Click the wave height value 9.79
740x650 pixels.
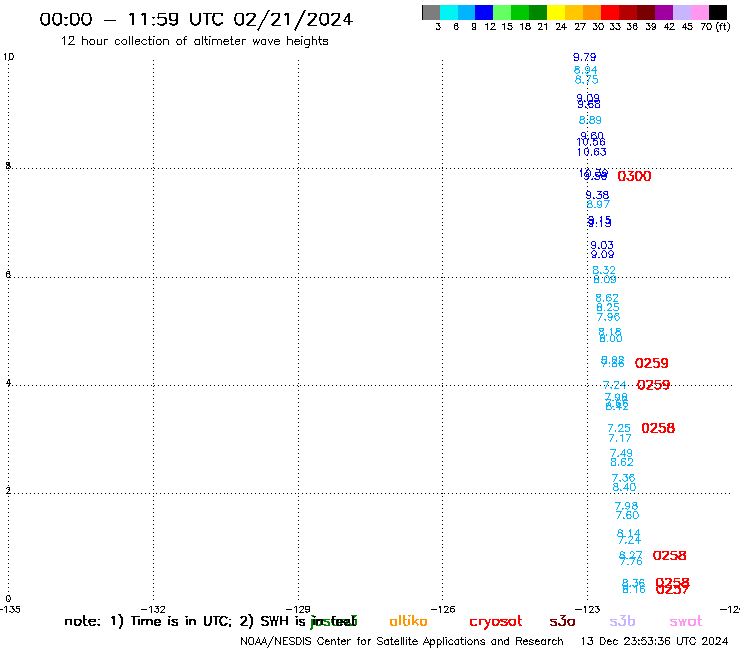[584, 57]
